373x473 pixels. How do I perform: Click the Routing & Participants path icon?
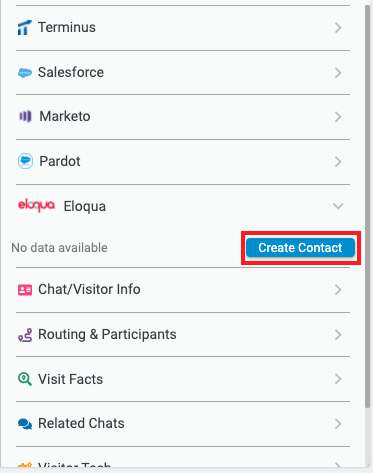25,335
